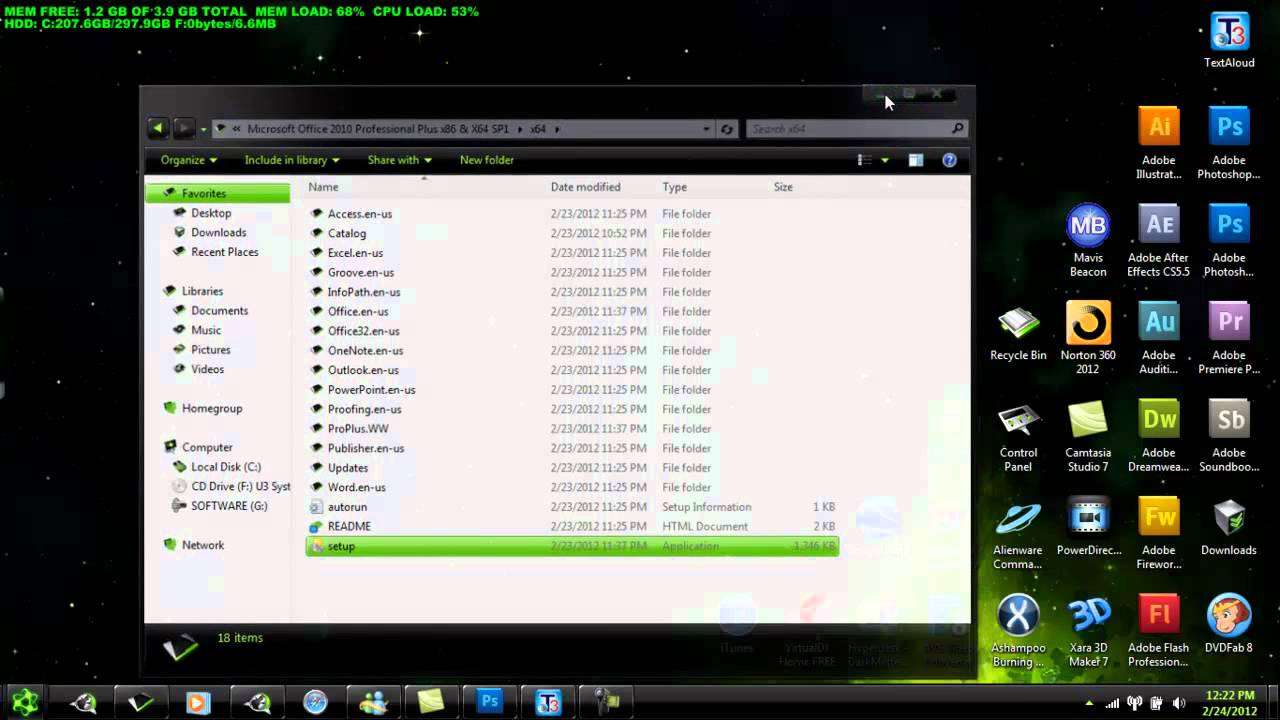Click the Start orb button

pyautogui.click(x=25, y=702)
